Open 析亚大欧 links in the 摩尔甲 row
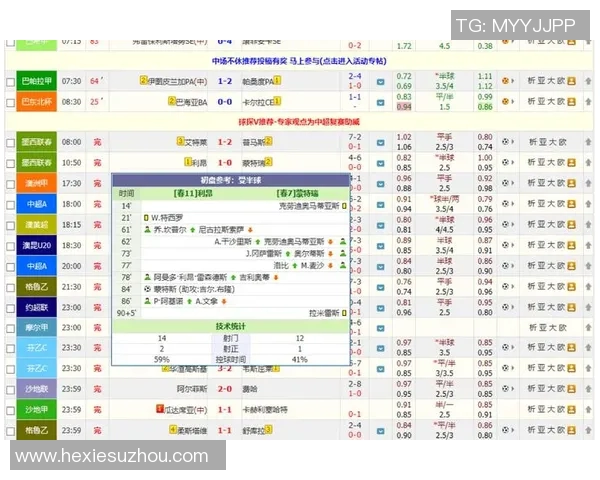600x480 pixels. tap(547, 328)
